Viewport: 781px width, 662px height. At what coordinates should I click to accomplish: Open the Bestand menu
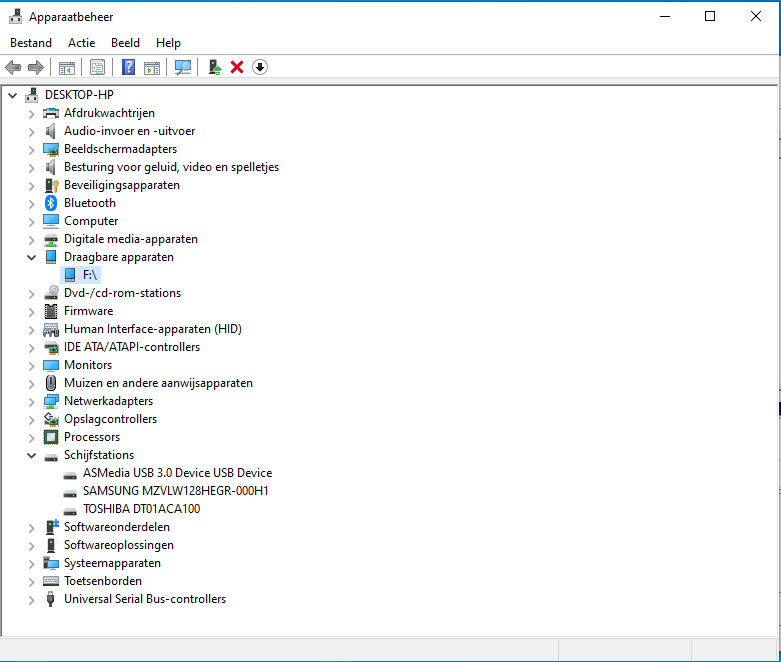pyautogui.click(x=31, y=43)
